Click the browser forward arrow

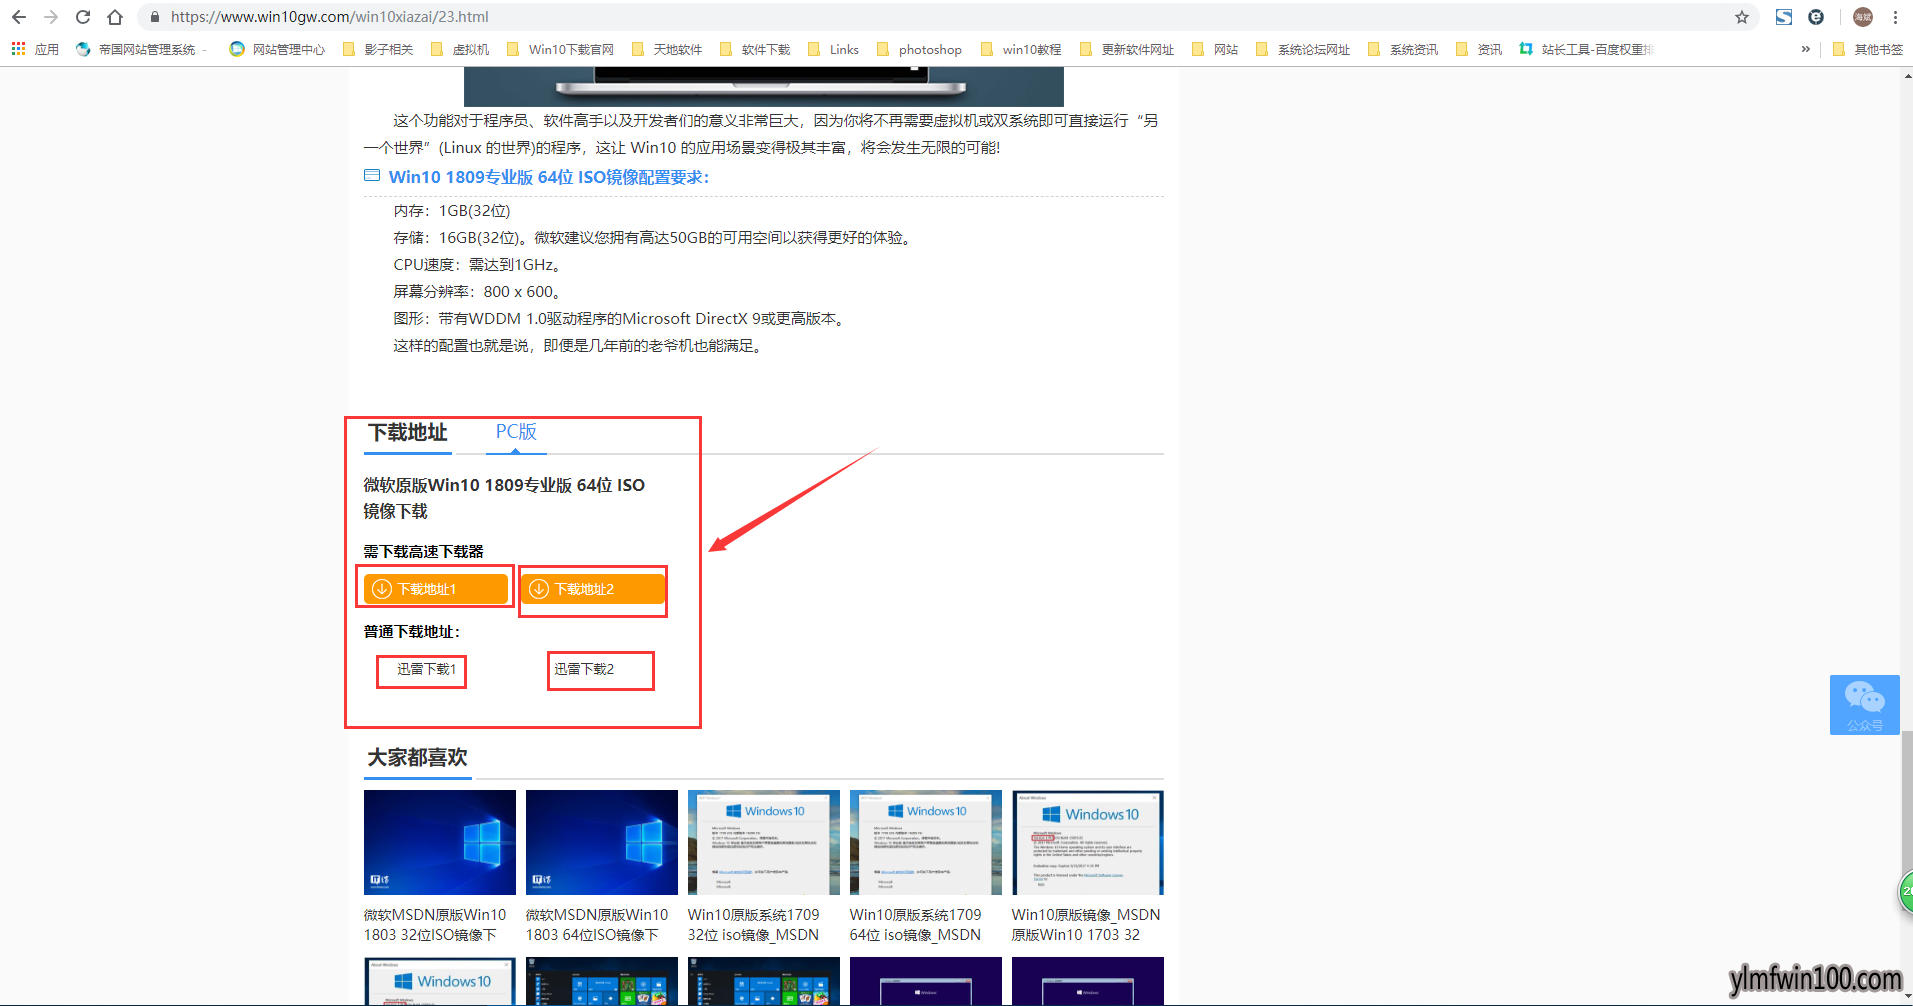[x=51, y=17]
